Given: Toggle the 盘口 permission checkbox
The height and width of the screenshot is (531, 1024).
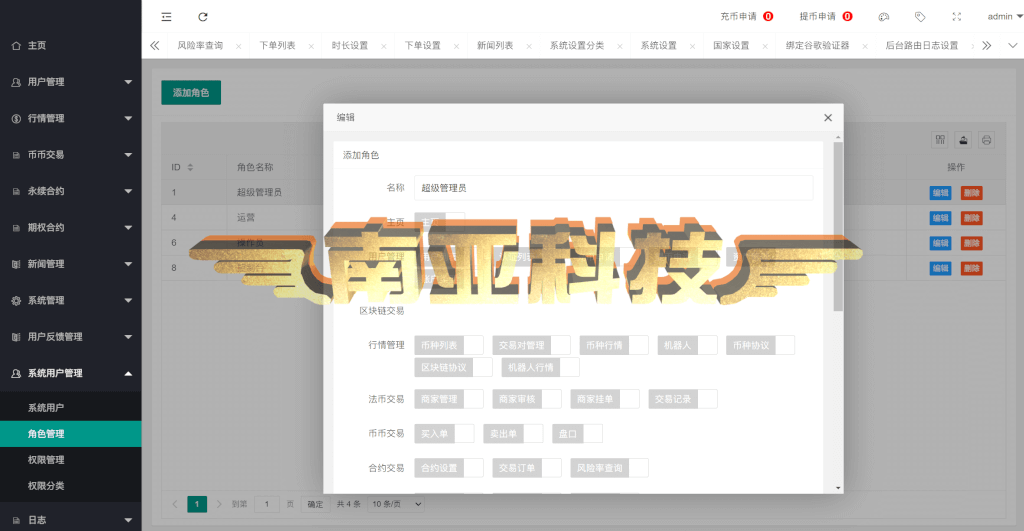Looking at the screenshot, I should pos(577,434).
